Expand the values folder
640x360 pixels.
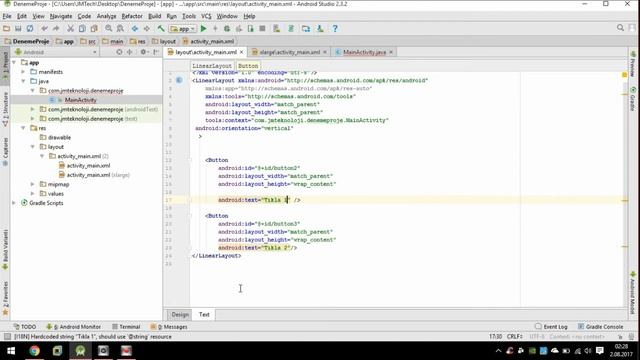(x=33, y=194)
